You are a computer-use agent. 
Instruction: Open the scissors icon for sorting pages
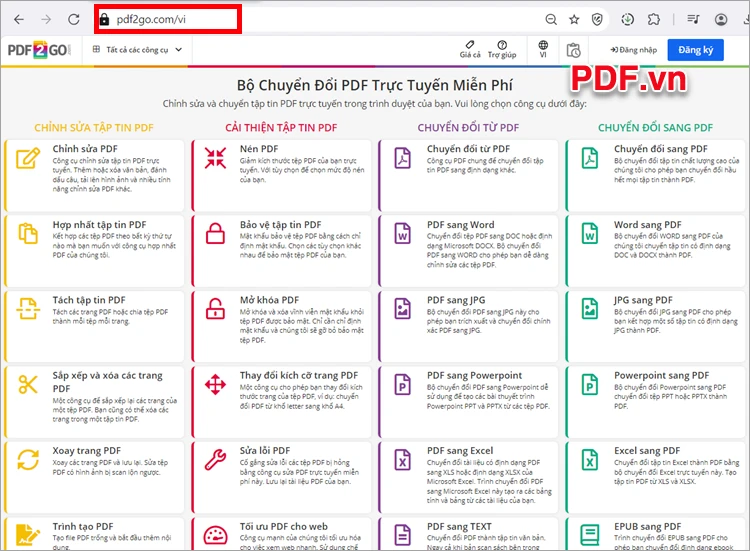tap(28, 384)
